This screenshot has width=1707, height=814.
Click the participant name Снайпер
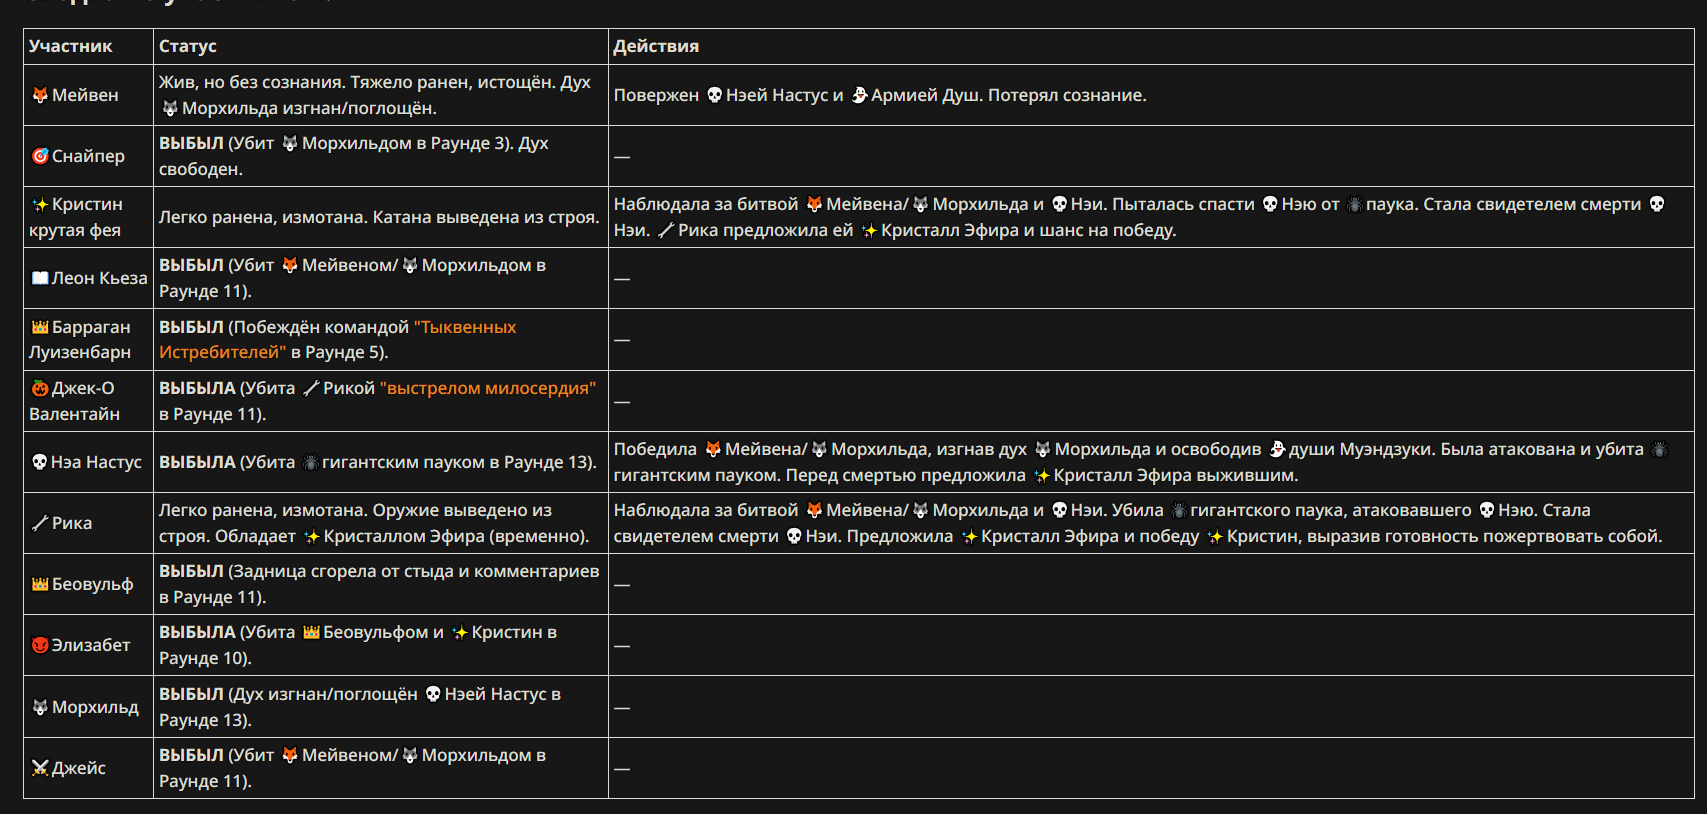coord(88,156)
